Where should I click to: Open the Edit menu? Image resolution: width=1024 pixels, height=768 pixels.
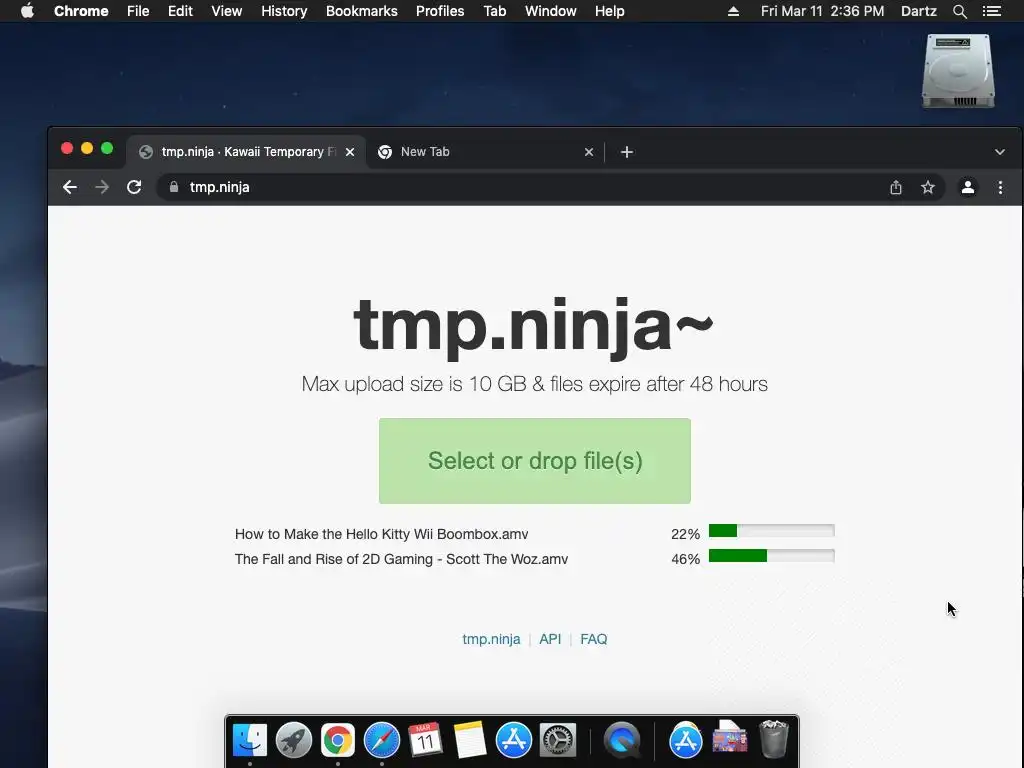[x=180, y=11]
